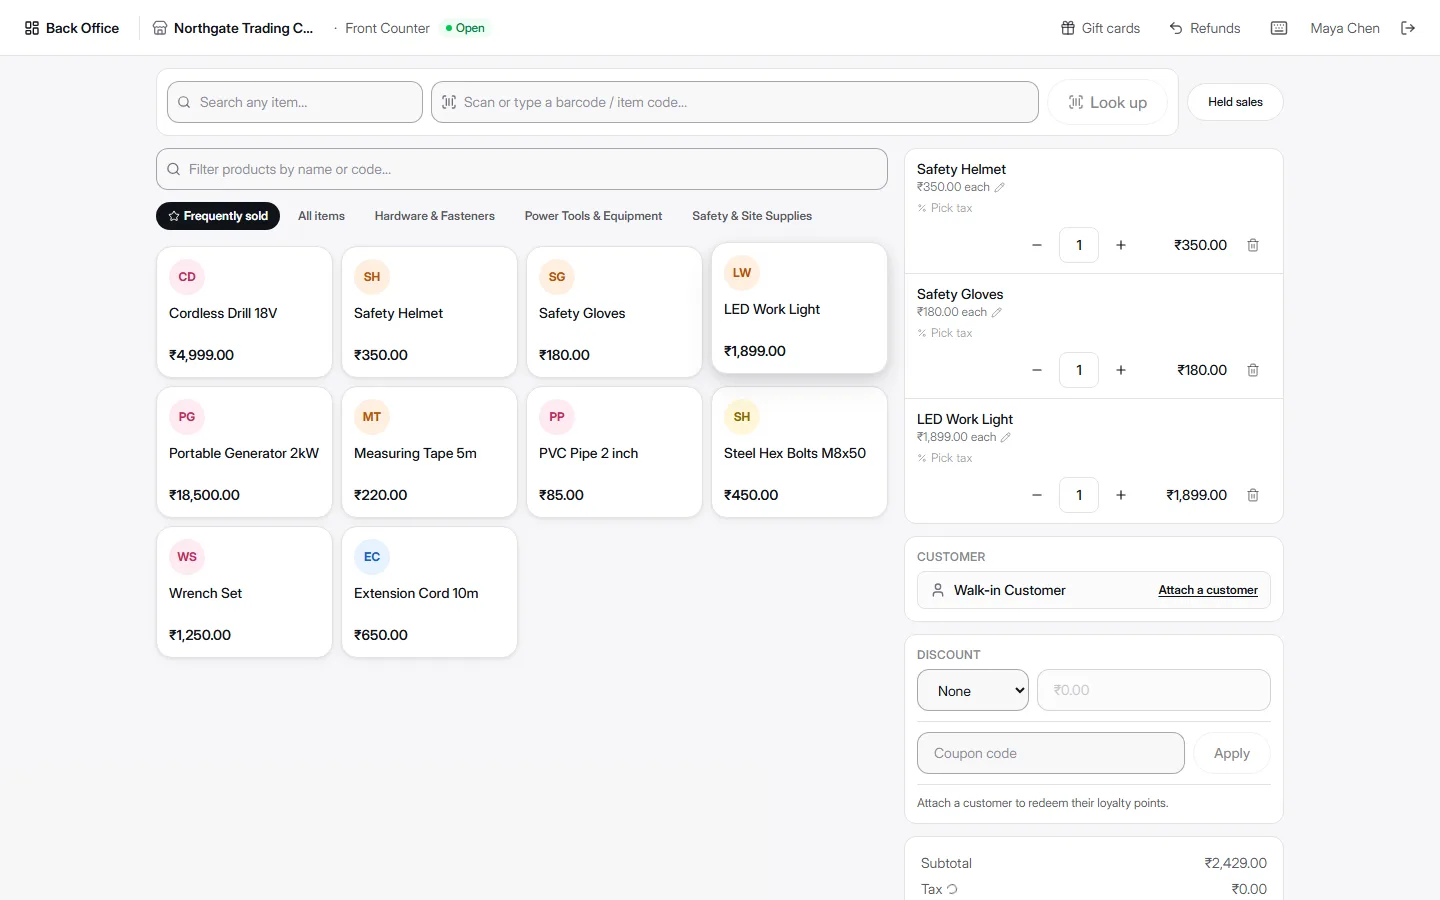Screen dimensions: 1440x900
Task: Delete LED Work Light cart line
Action: (1253, 495)
